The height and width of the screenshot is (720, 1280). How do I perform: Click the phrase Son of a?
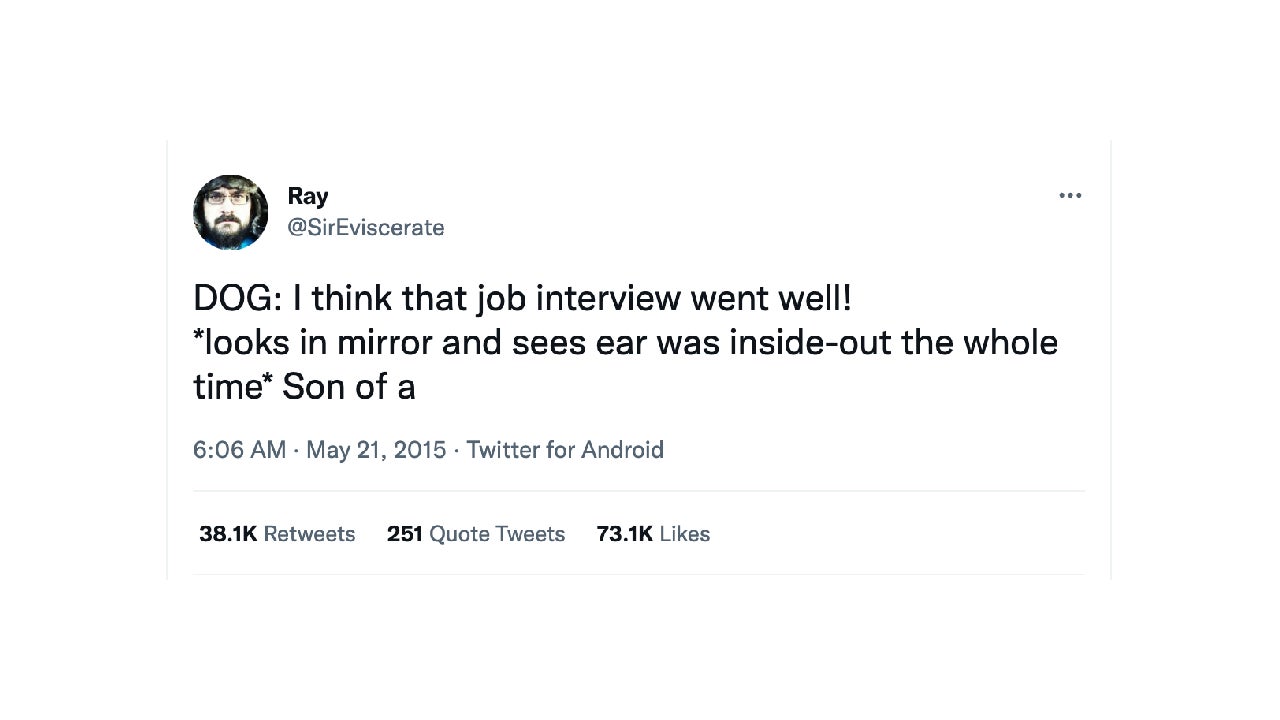[x=352, y=386]
